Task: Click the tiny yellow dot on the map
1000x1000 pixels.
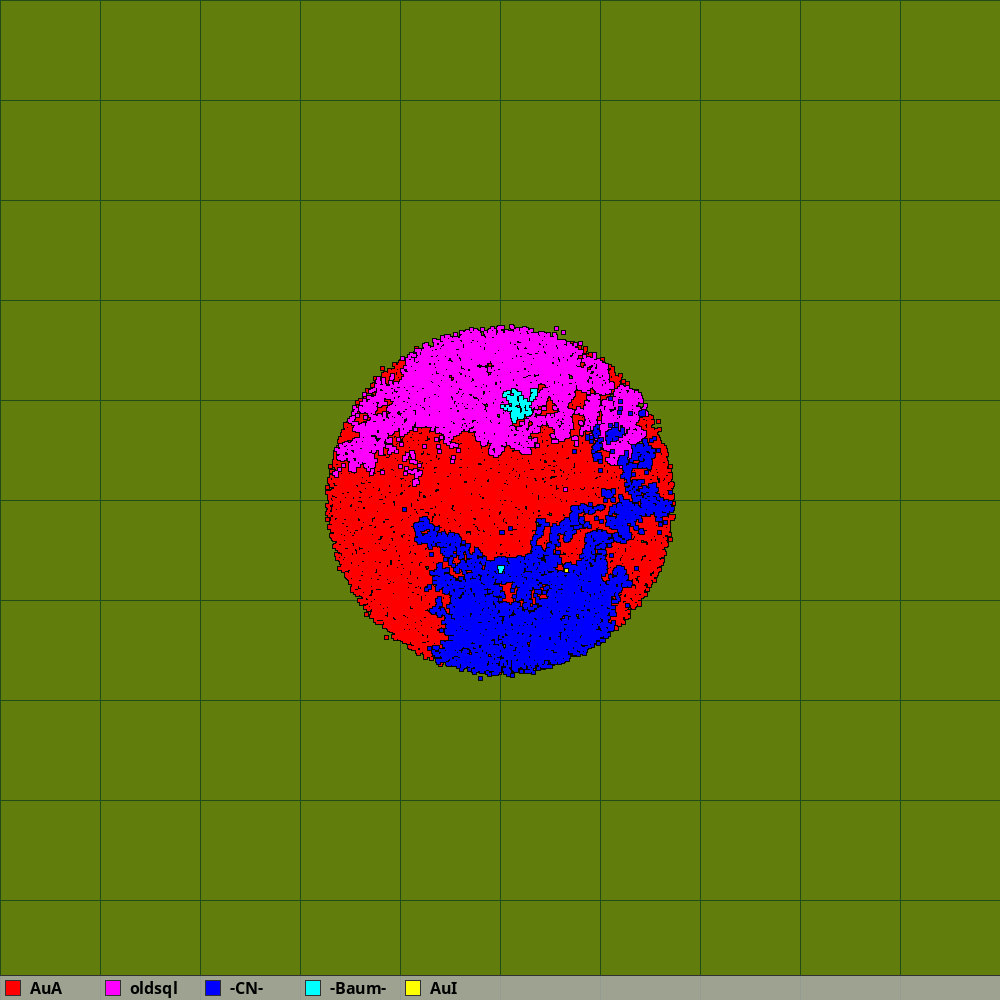Action: coord(566,570)
